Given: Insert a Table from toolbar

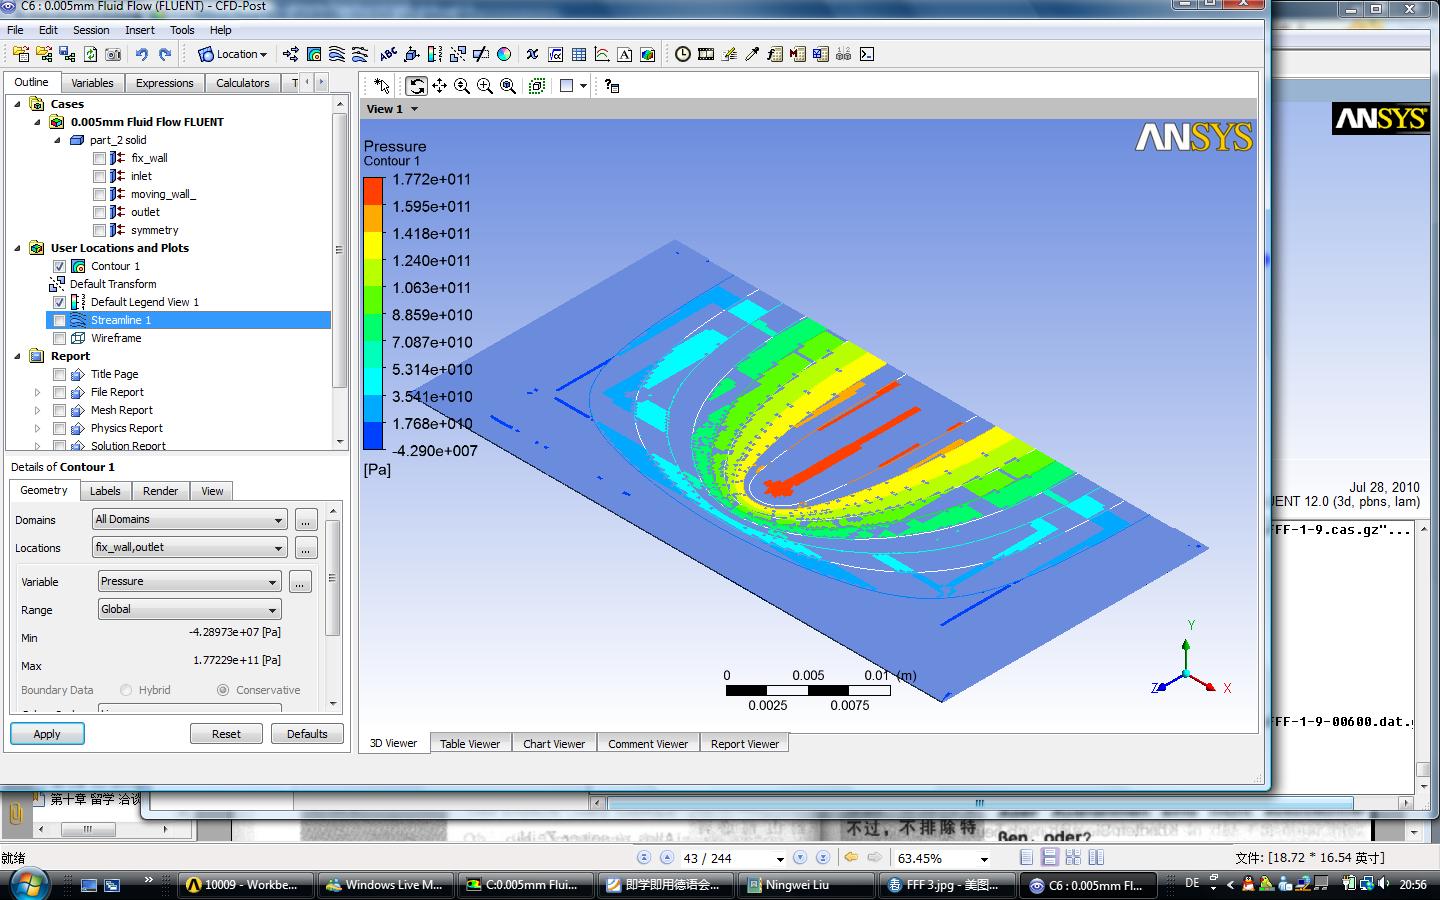Looking at the screenshot, I should 579,54.
